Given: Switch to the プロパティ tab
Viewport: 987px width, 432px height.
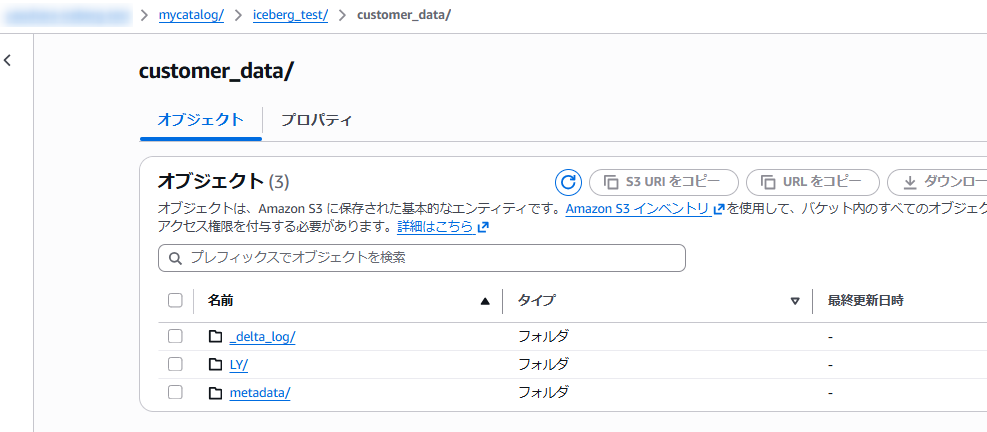Looking at the screenshot, I should (316, 120).
